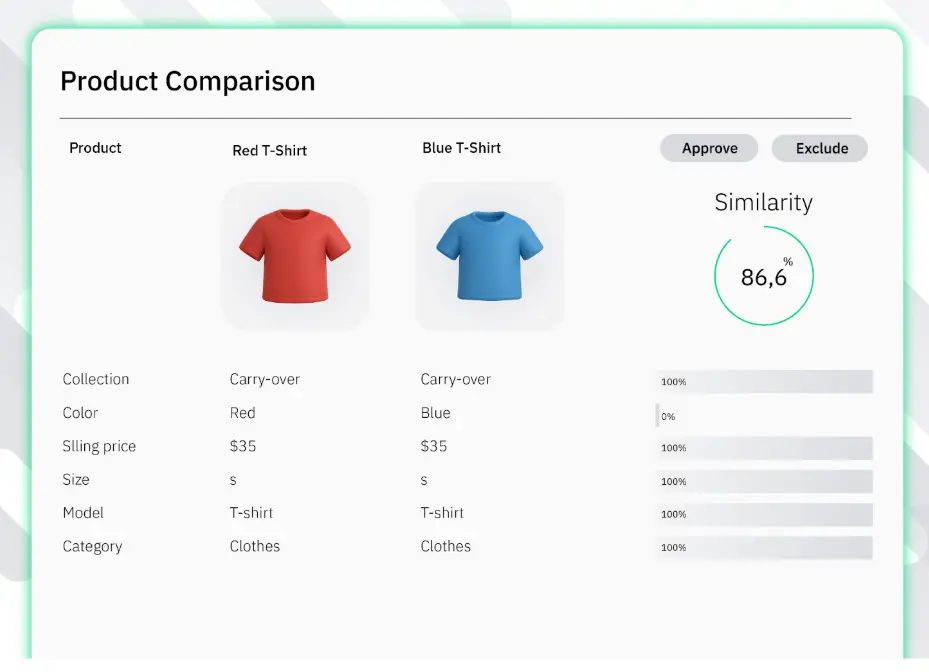Click the Category 100% similarity bar
Image resolution: width=929 pixels, height=672 pixels.
[x=764, y=548]
